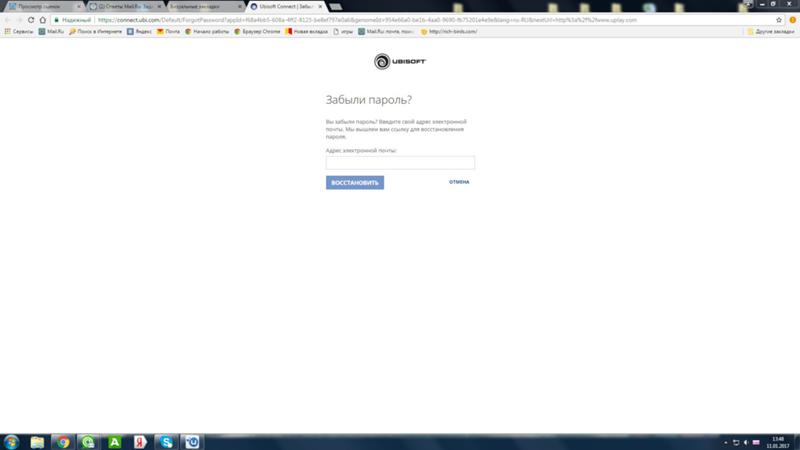Open the Поиск в Интернете bookmark
Screen dimensions: 800x450
(95, 32)
